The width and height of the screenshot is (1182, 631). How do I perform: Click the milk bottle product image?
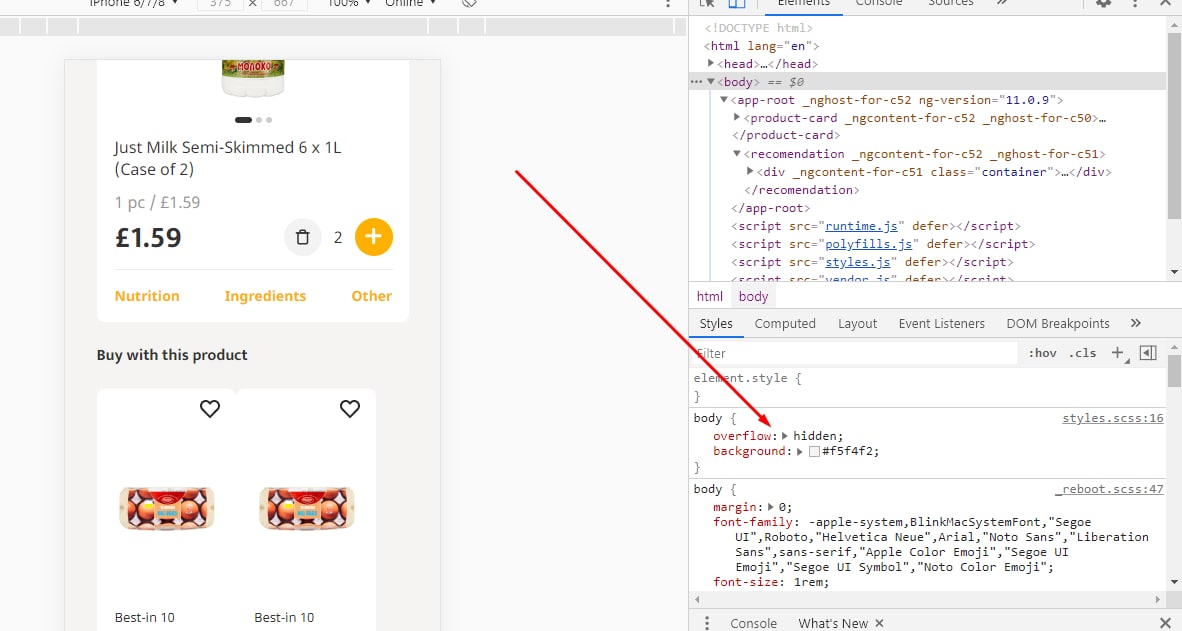253,78
